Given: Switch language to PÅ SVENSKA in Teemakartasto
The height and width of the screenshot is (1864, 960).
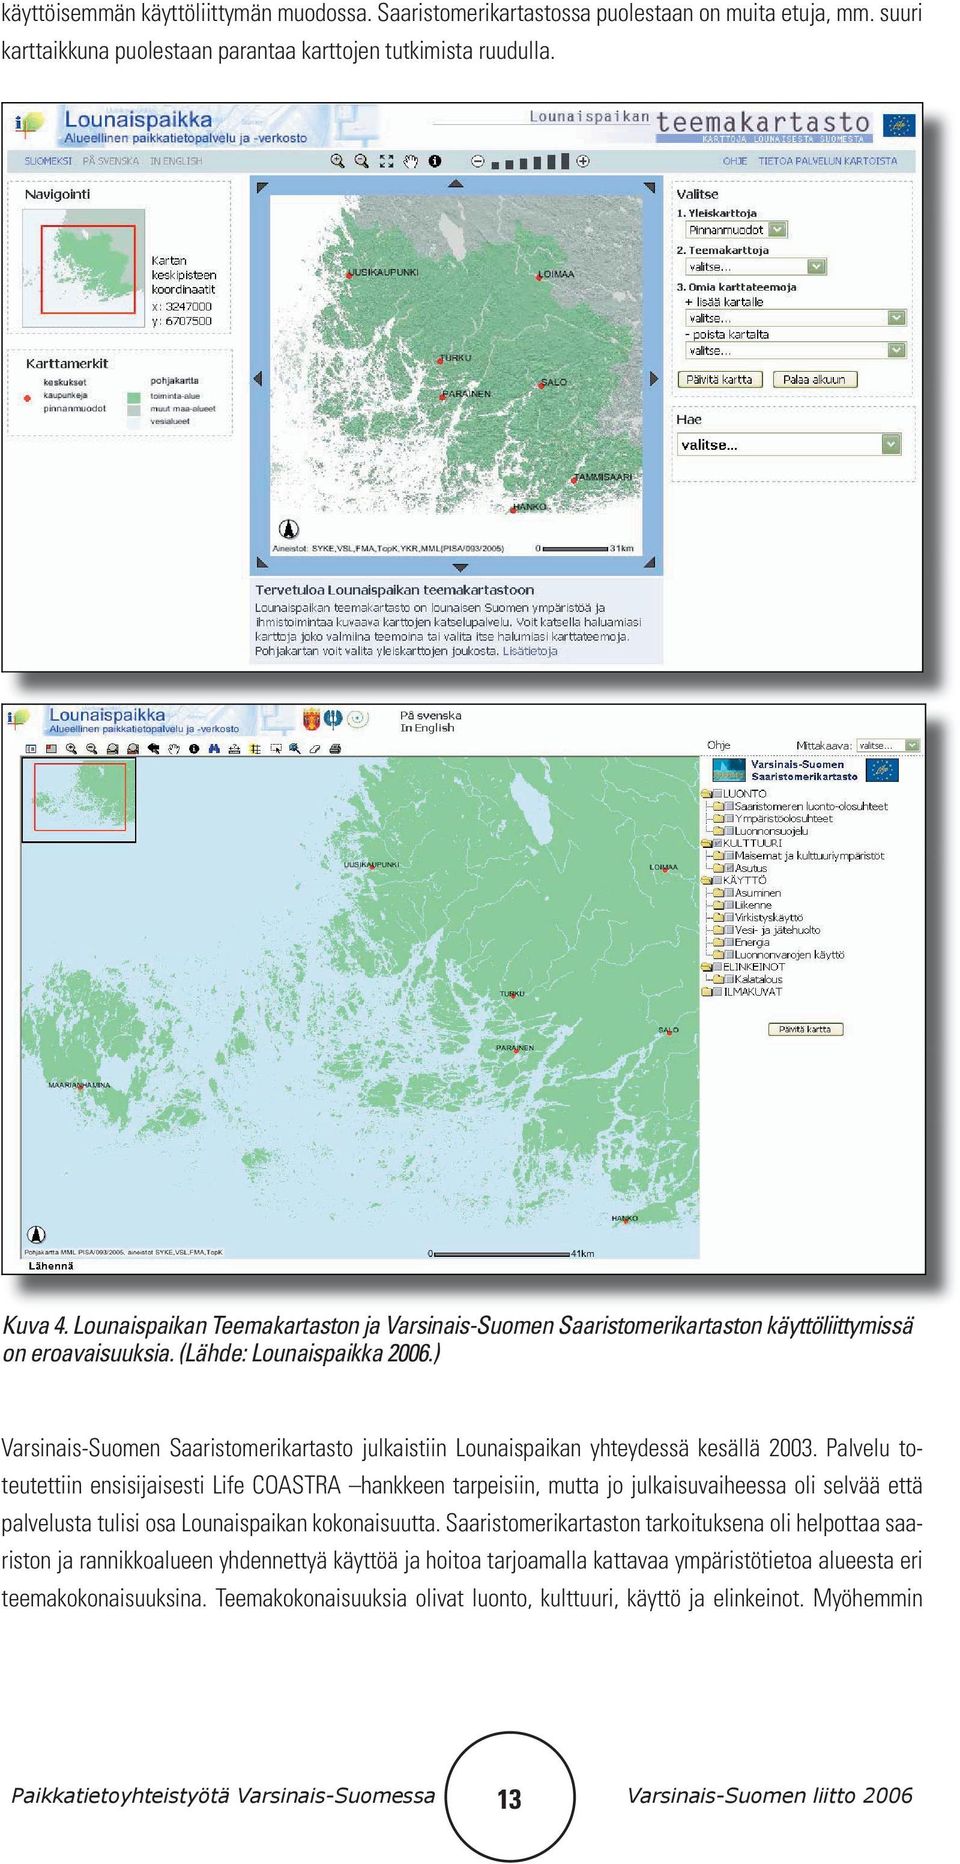Looking at the screenshot, I should tap(111, 161).
